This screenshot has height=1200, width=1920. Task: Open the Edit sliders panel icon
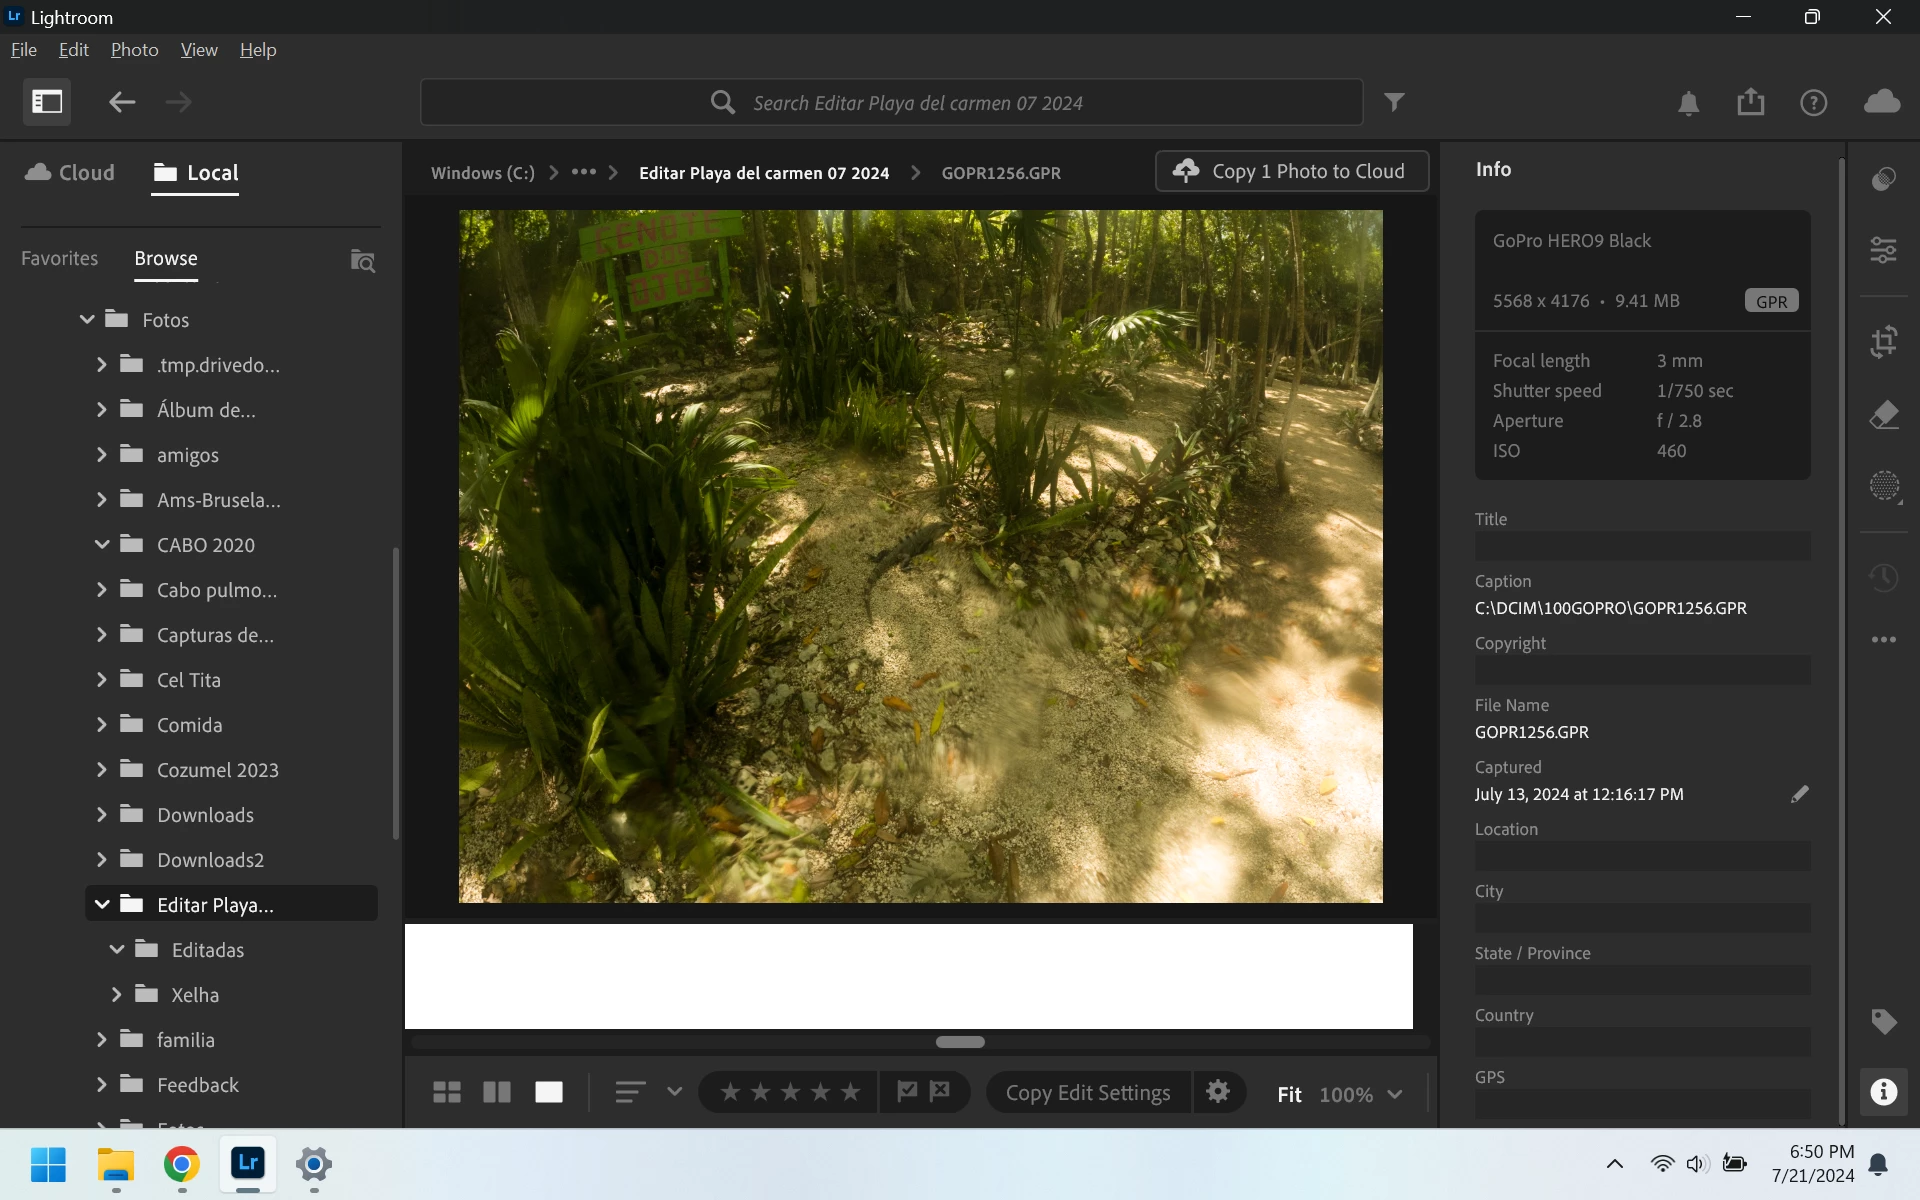tap(1884, 250)
